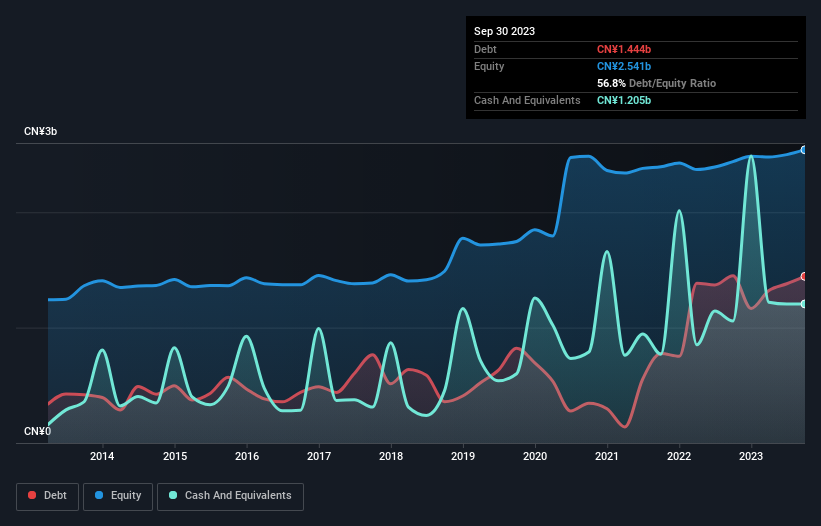Click the 2022 x-axis label

tap(679, 456)
